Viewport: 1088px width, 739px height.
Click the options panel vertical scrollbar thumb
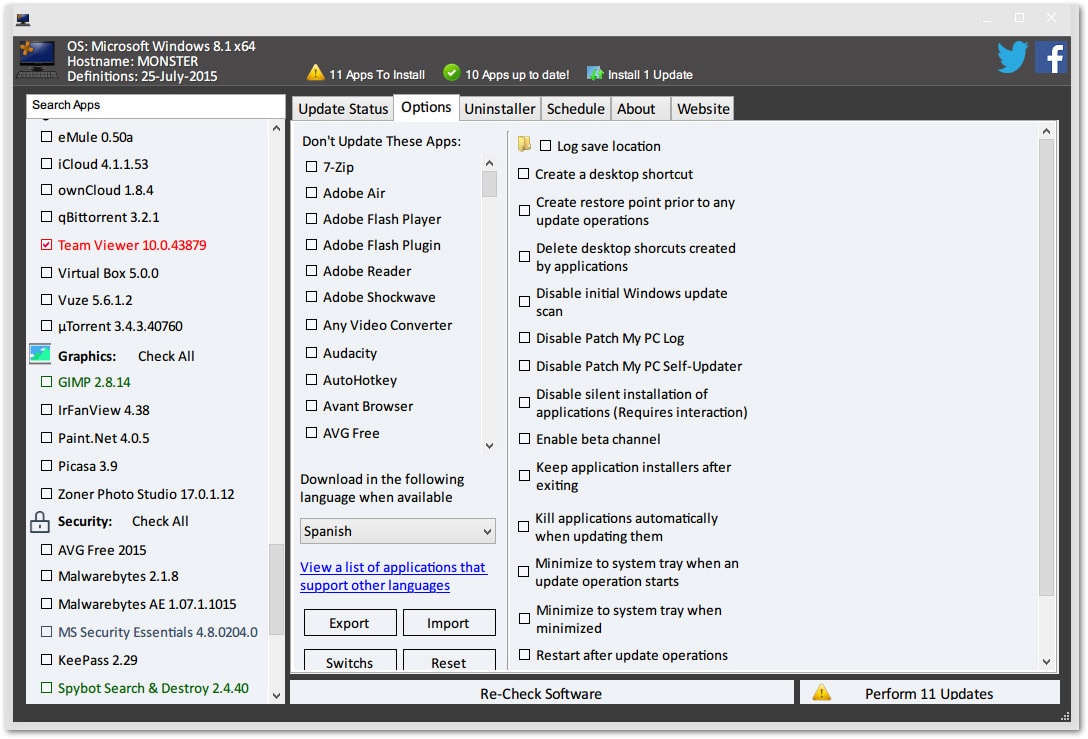click(x=1046, y=368)
